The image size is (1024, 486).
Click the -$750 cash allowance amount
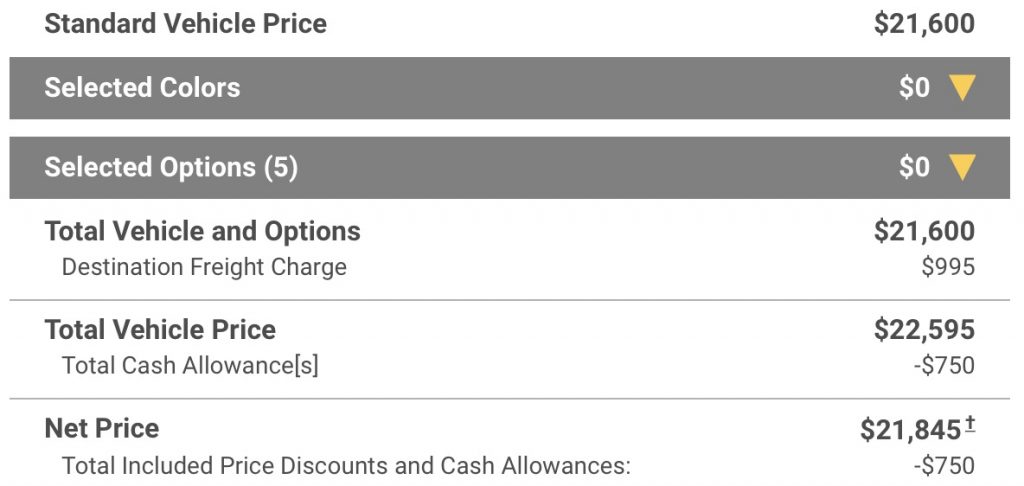(x=944, y=366)
